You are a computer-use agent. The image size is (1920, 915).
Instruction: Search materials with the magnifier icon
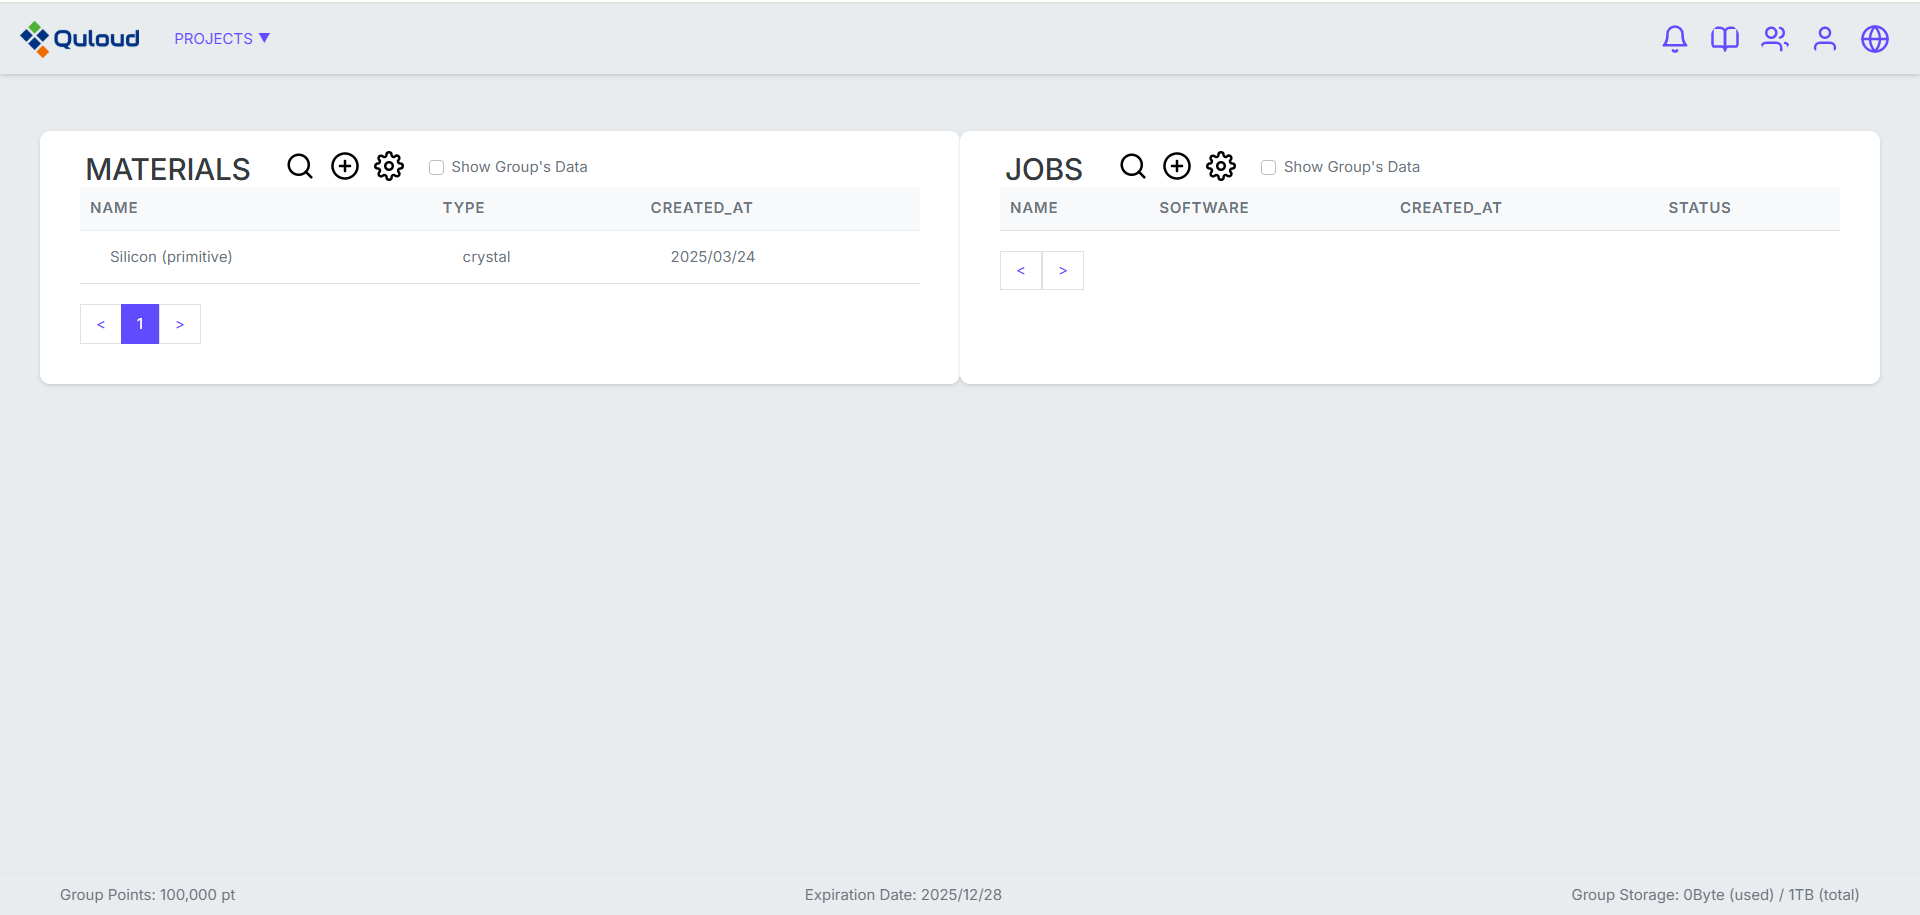pyautogui.click(x=300, y=166)
